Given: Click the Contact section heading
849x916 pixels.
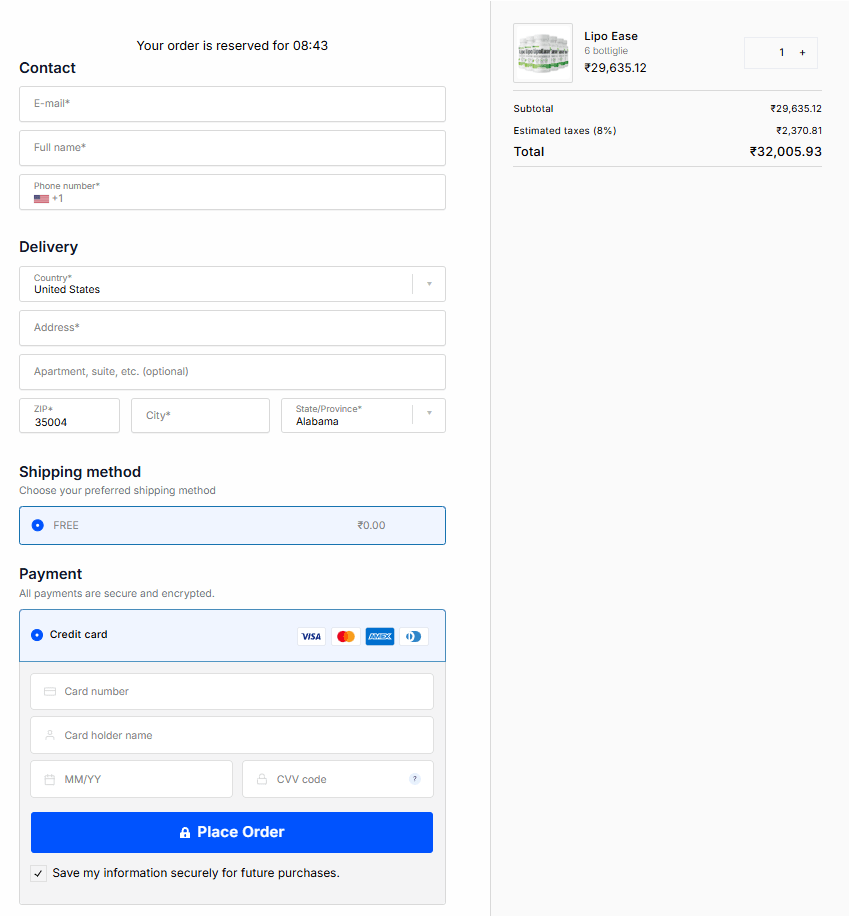Looking at the screenshot, I should pos(46,68).
